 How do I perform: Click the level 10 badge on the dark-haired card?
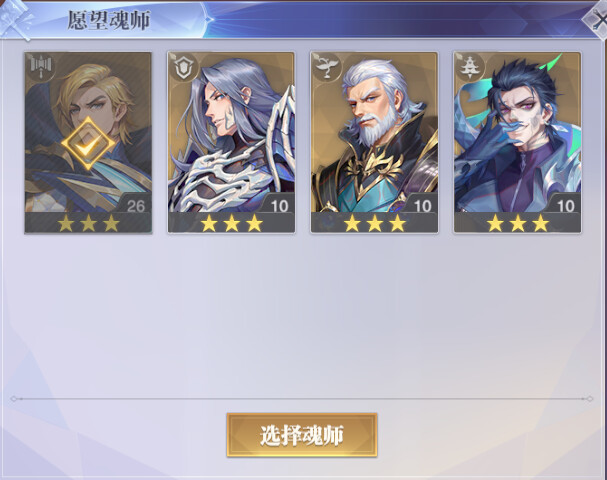(x=565, y=204)
